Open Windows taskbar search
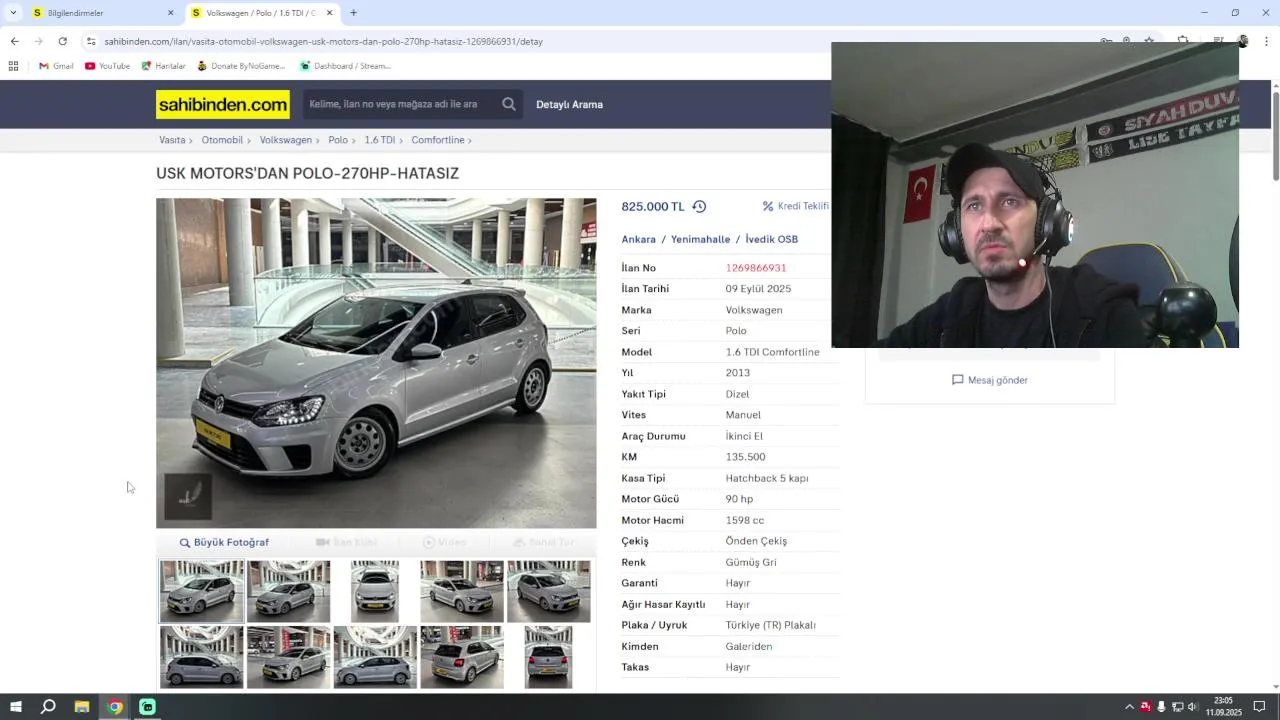The width and height of the screenshot is (1280, 720). [x=48, y=707]
